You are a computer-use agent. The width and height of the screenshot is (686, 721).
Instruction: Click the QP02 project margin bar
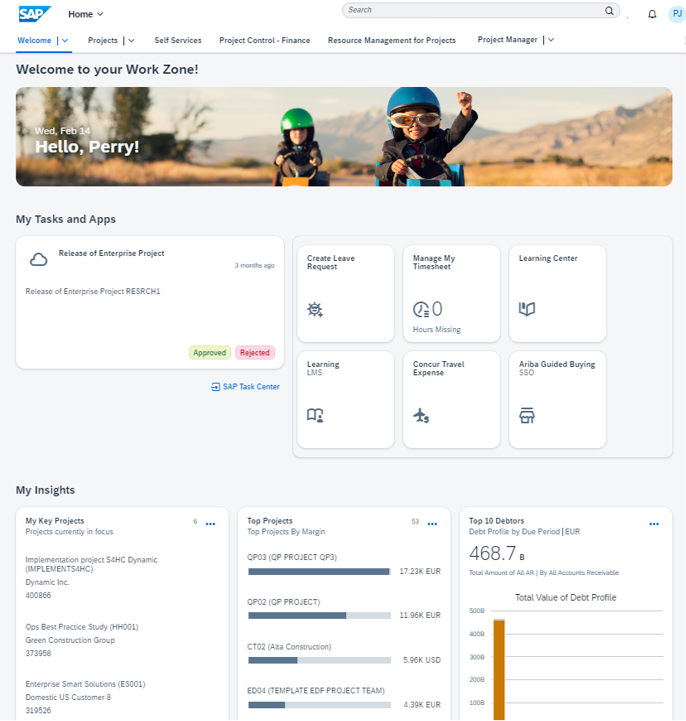click(320, 616)
